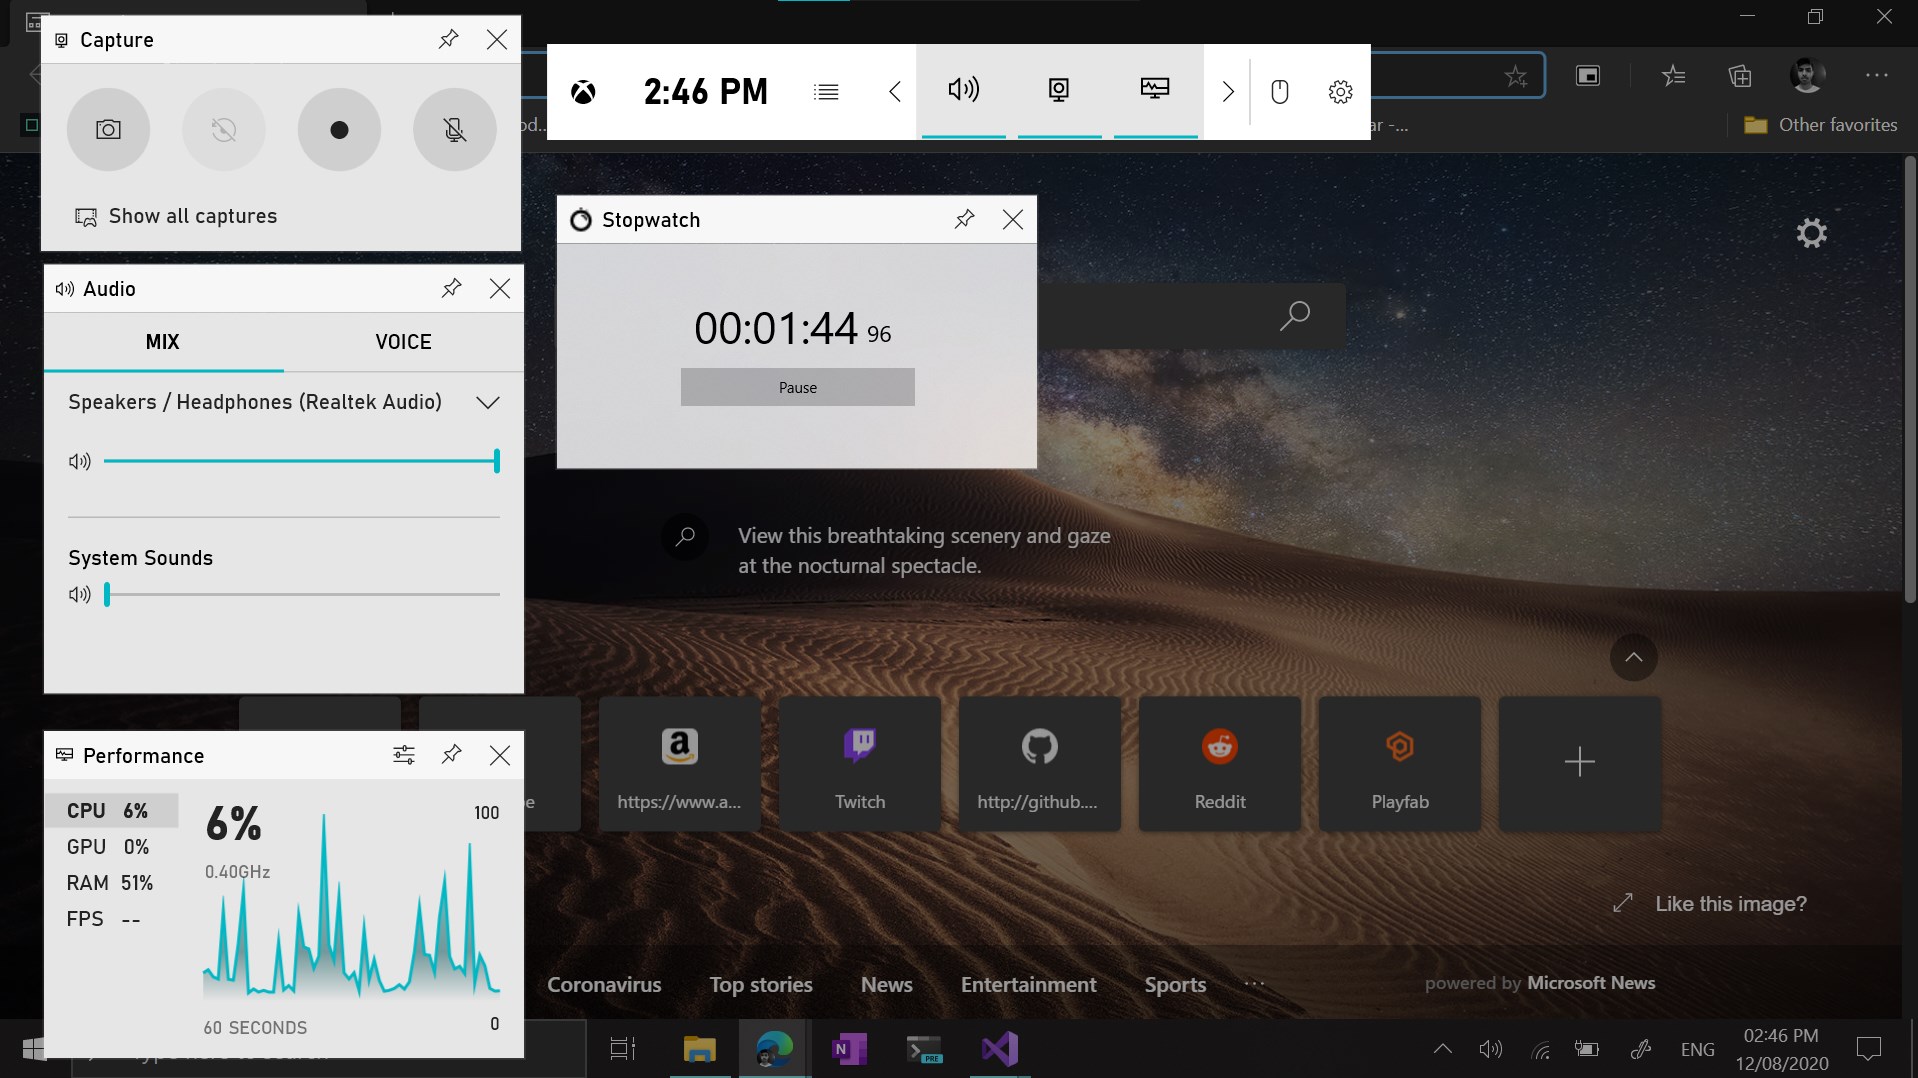This screenshot has height=1078, width=1918.
Task: Open the Collections icon in Edge
Action: tap(1740, 76)
